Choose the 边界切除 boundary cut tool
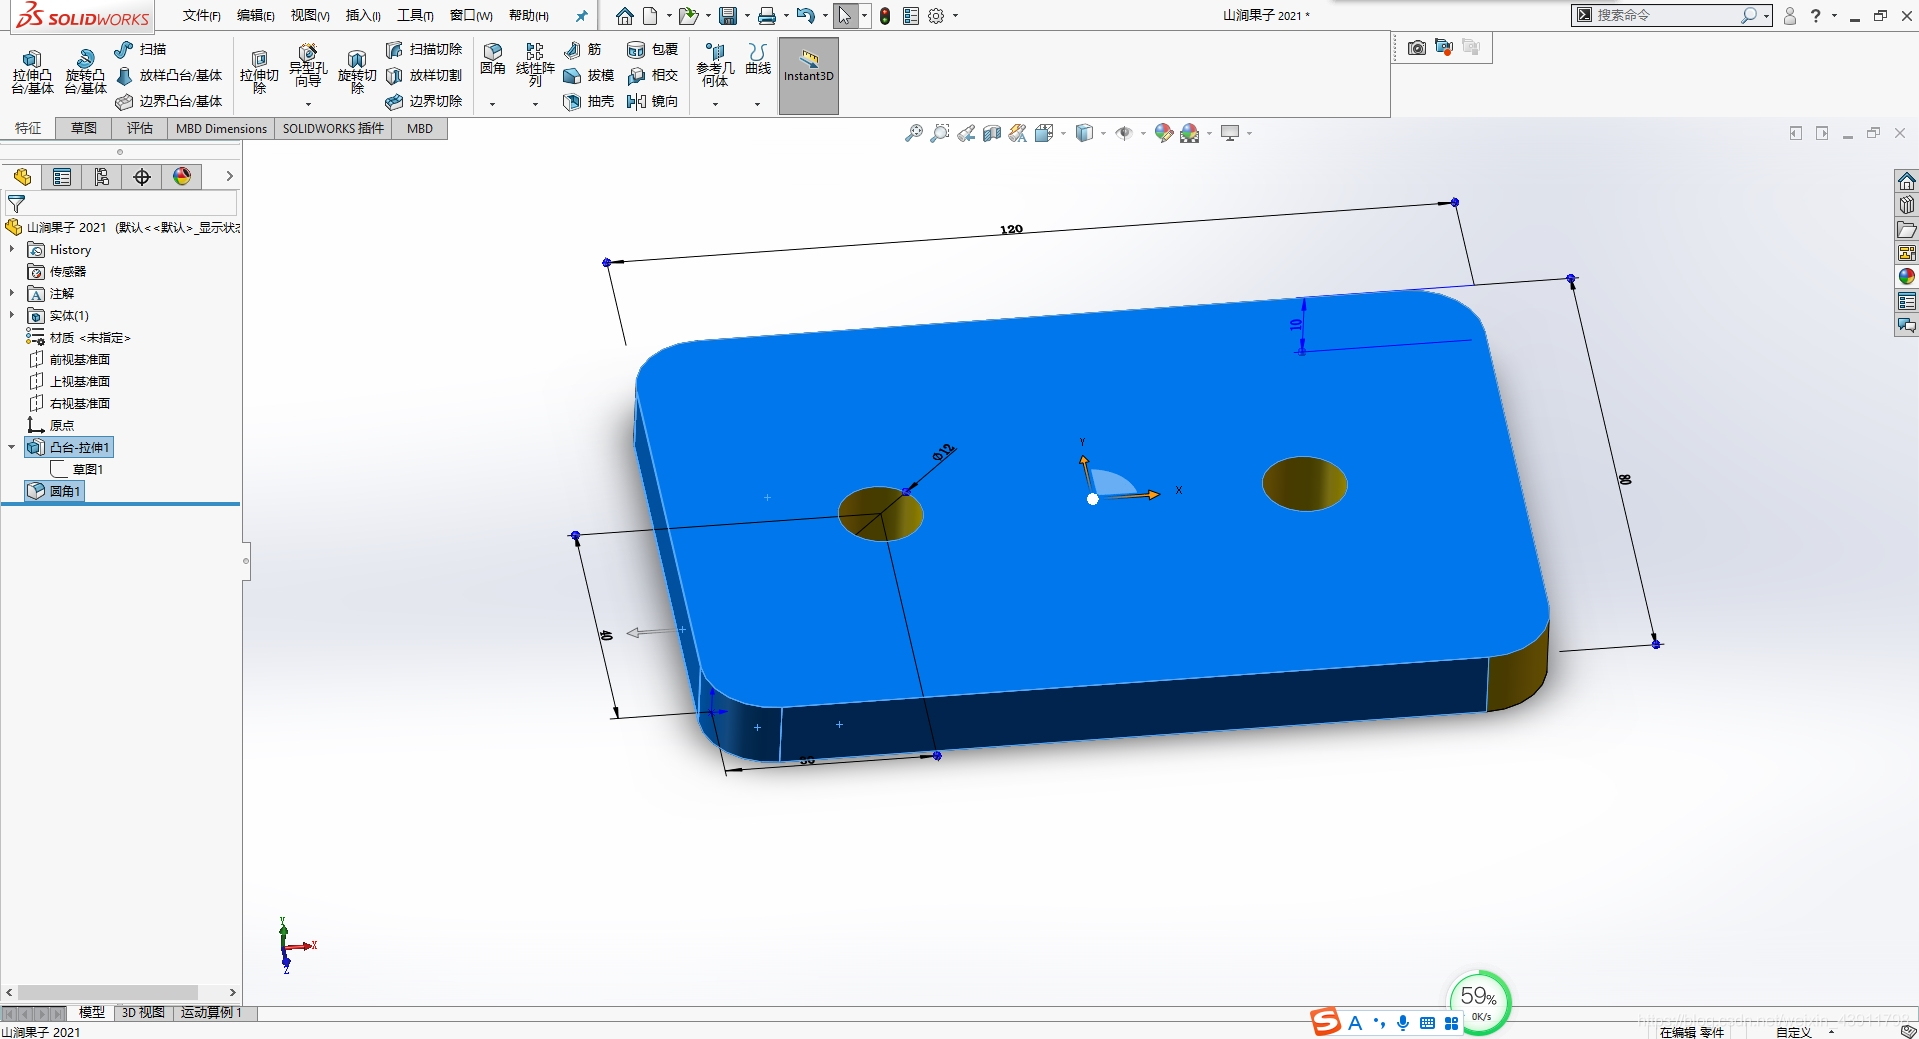1919x1039 pixels. tap(424, 101)
